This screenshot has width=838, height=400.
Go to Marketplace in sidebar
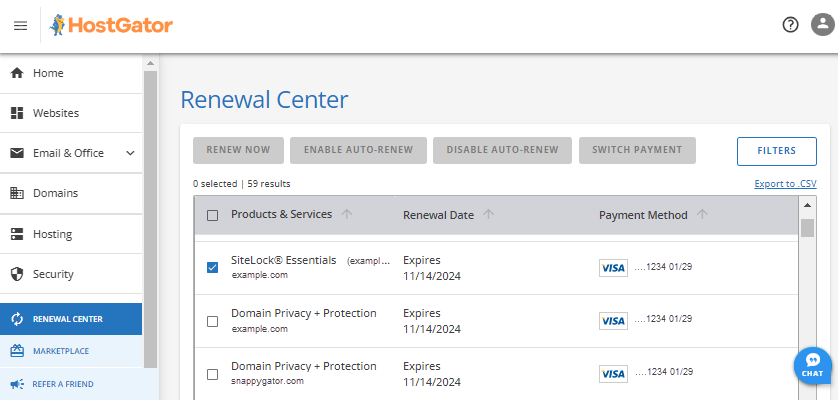(71, 351)
